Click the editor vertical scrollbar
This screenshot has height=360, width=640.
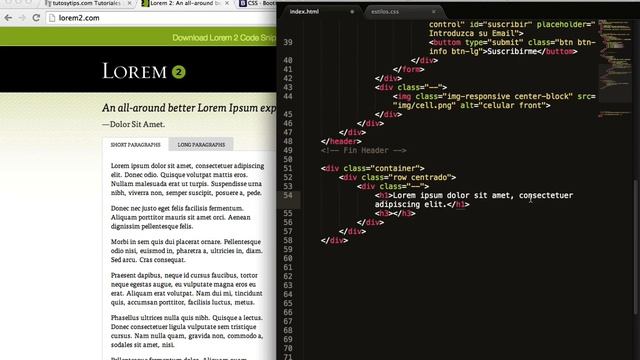click(636, 247)
